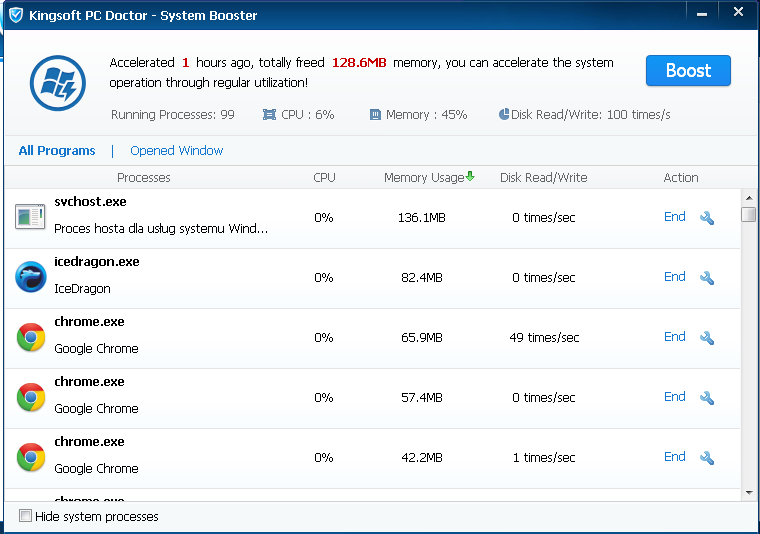The height and width of the screenshot is (534, 760).
Task: Switch to the All Programs tab
Action: 57,151
